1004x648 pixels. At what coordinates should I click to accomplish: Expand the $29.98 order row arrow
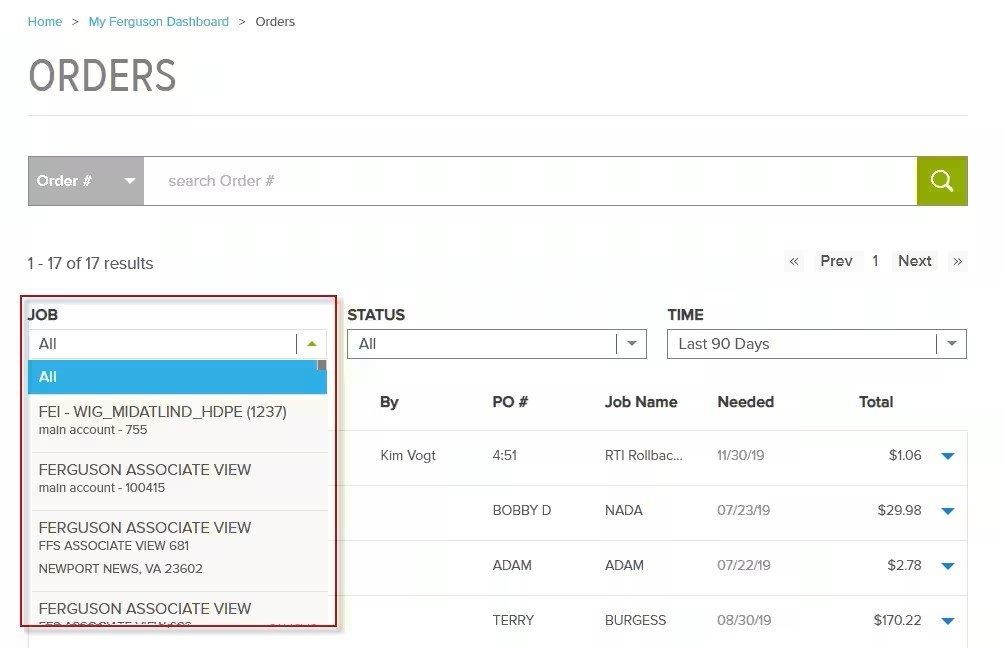click(x=948, y=511)
